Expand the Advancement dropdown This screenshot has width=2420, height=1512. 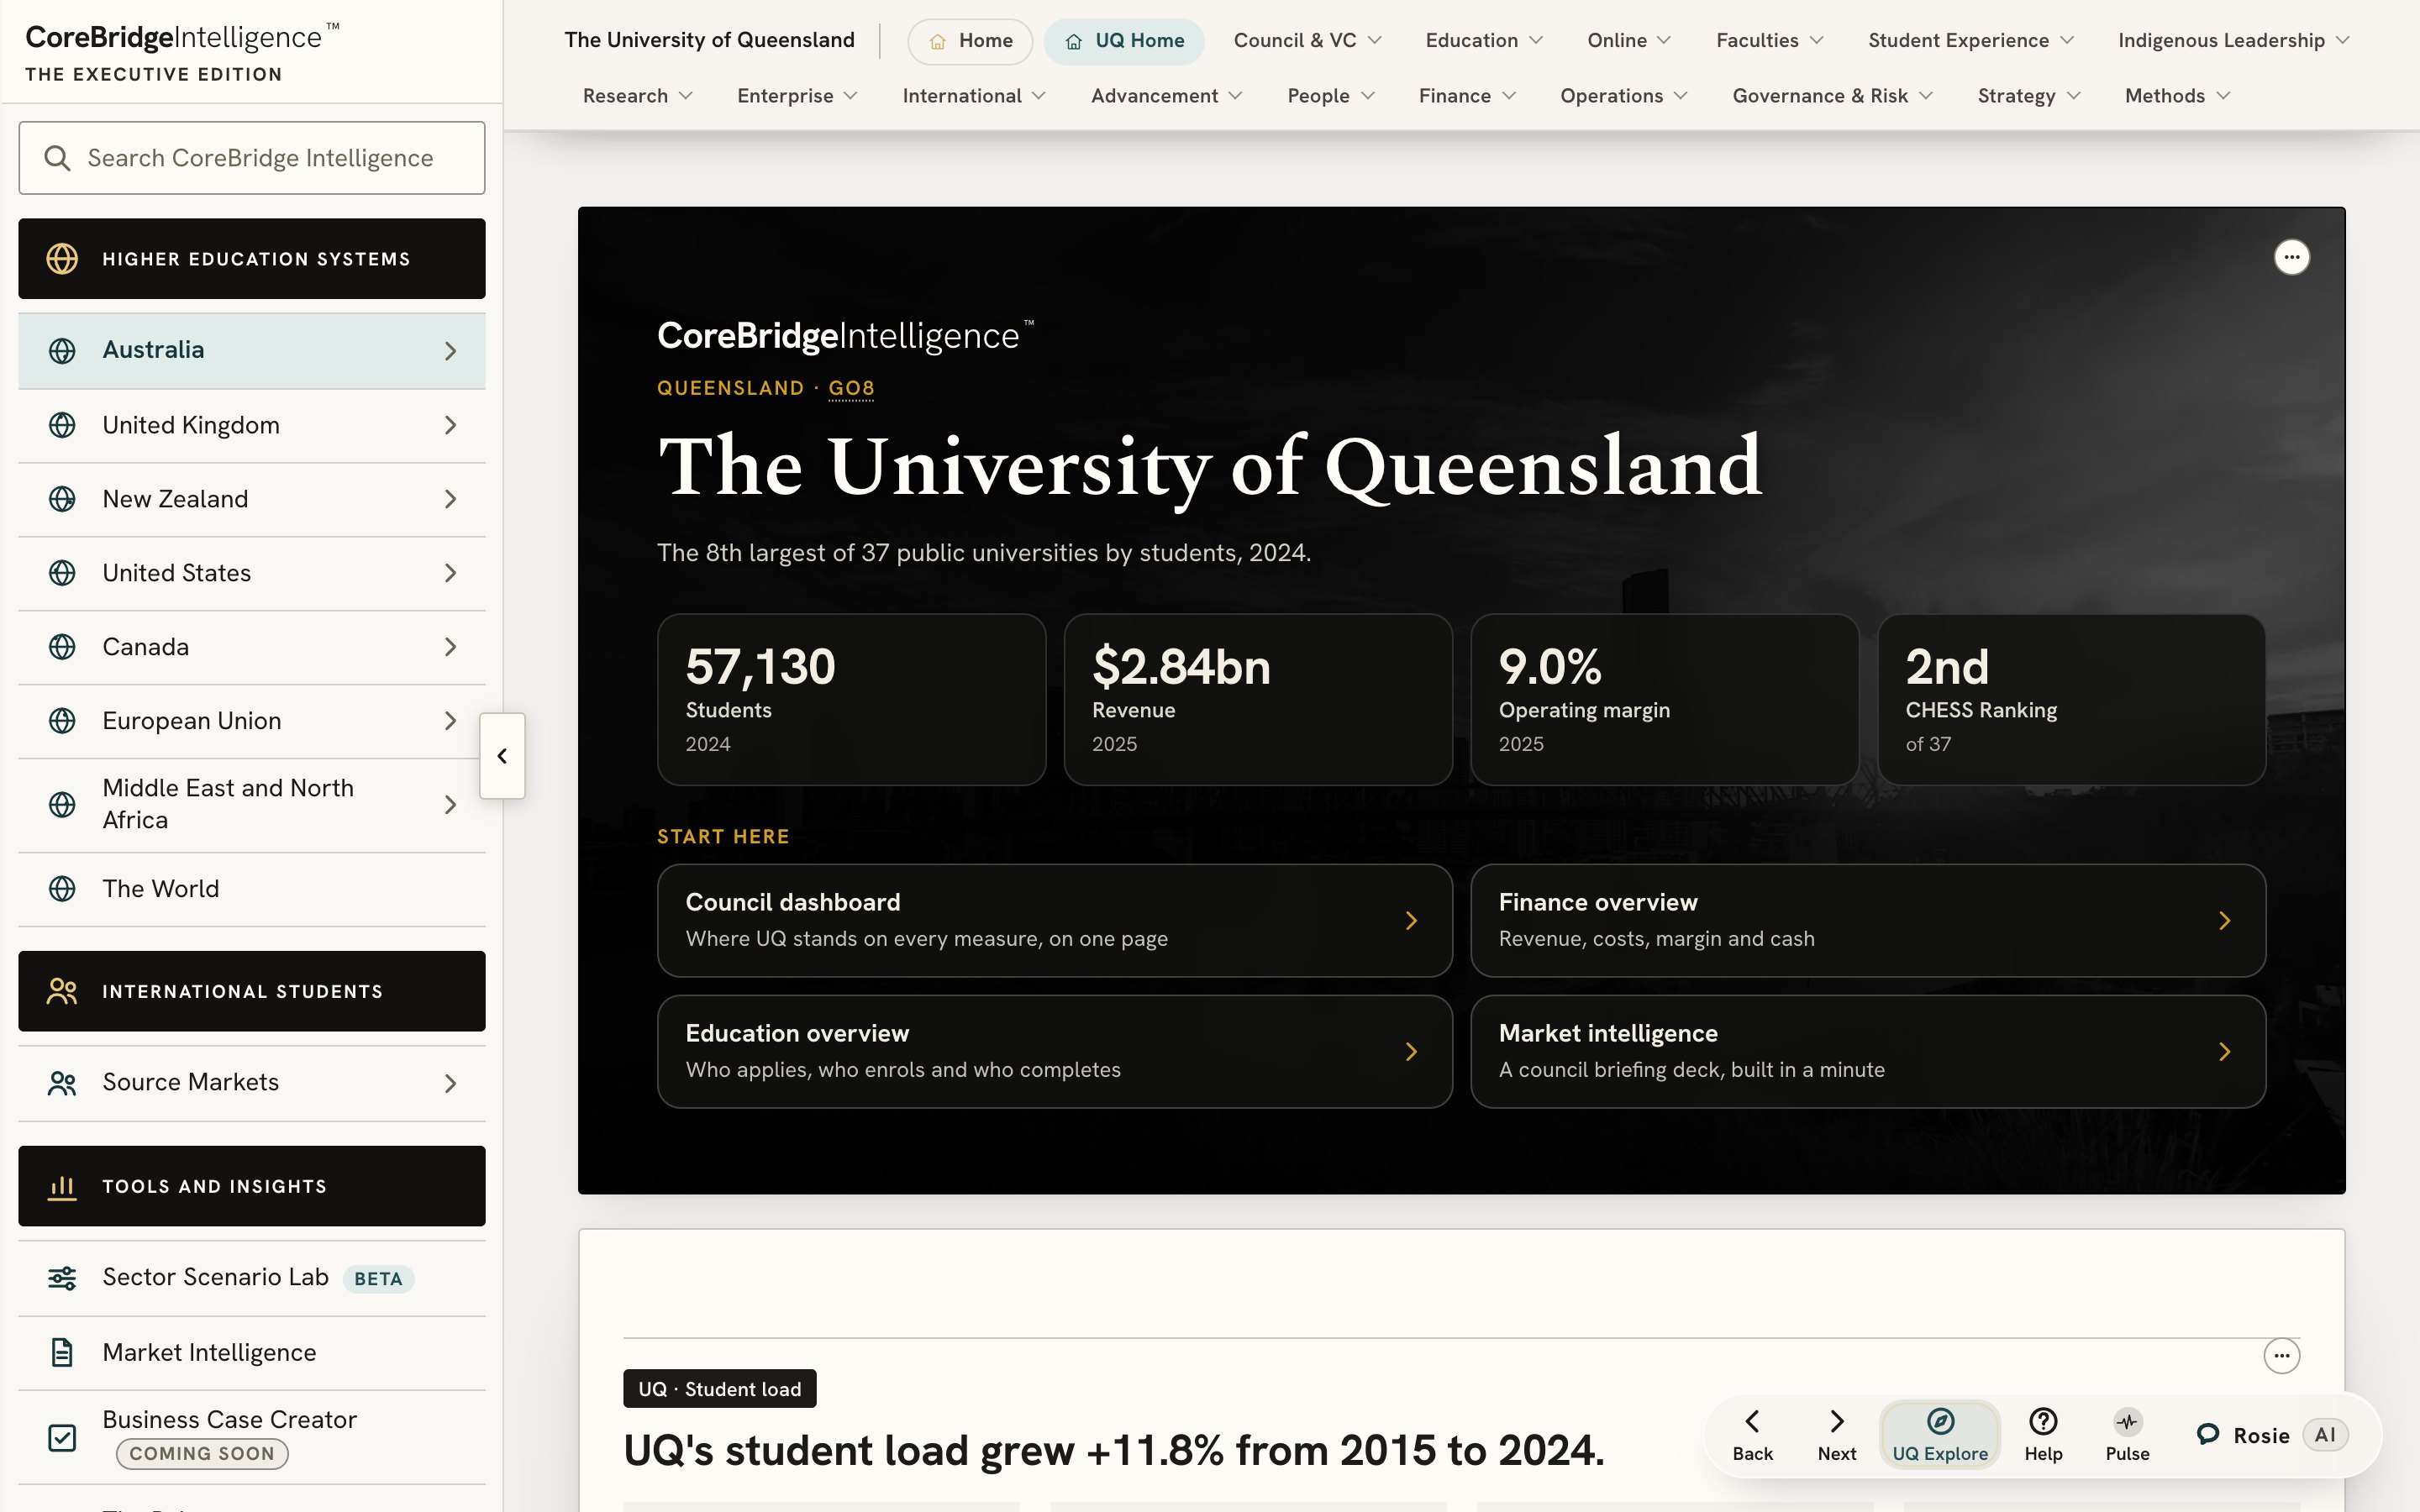pos(1167,96)
